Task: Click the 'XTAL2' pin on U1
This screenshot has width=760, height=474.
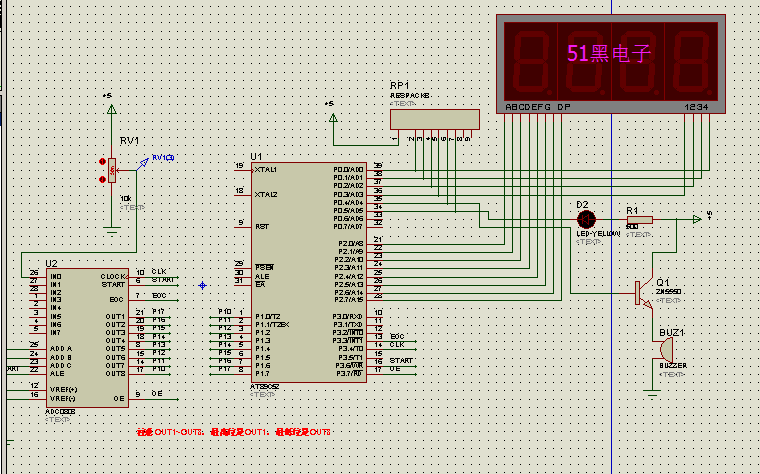Action: click(266, 194)
